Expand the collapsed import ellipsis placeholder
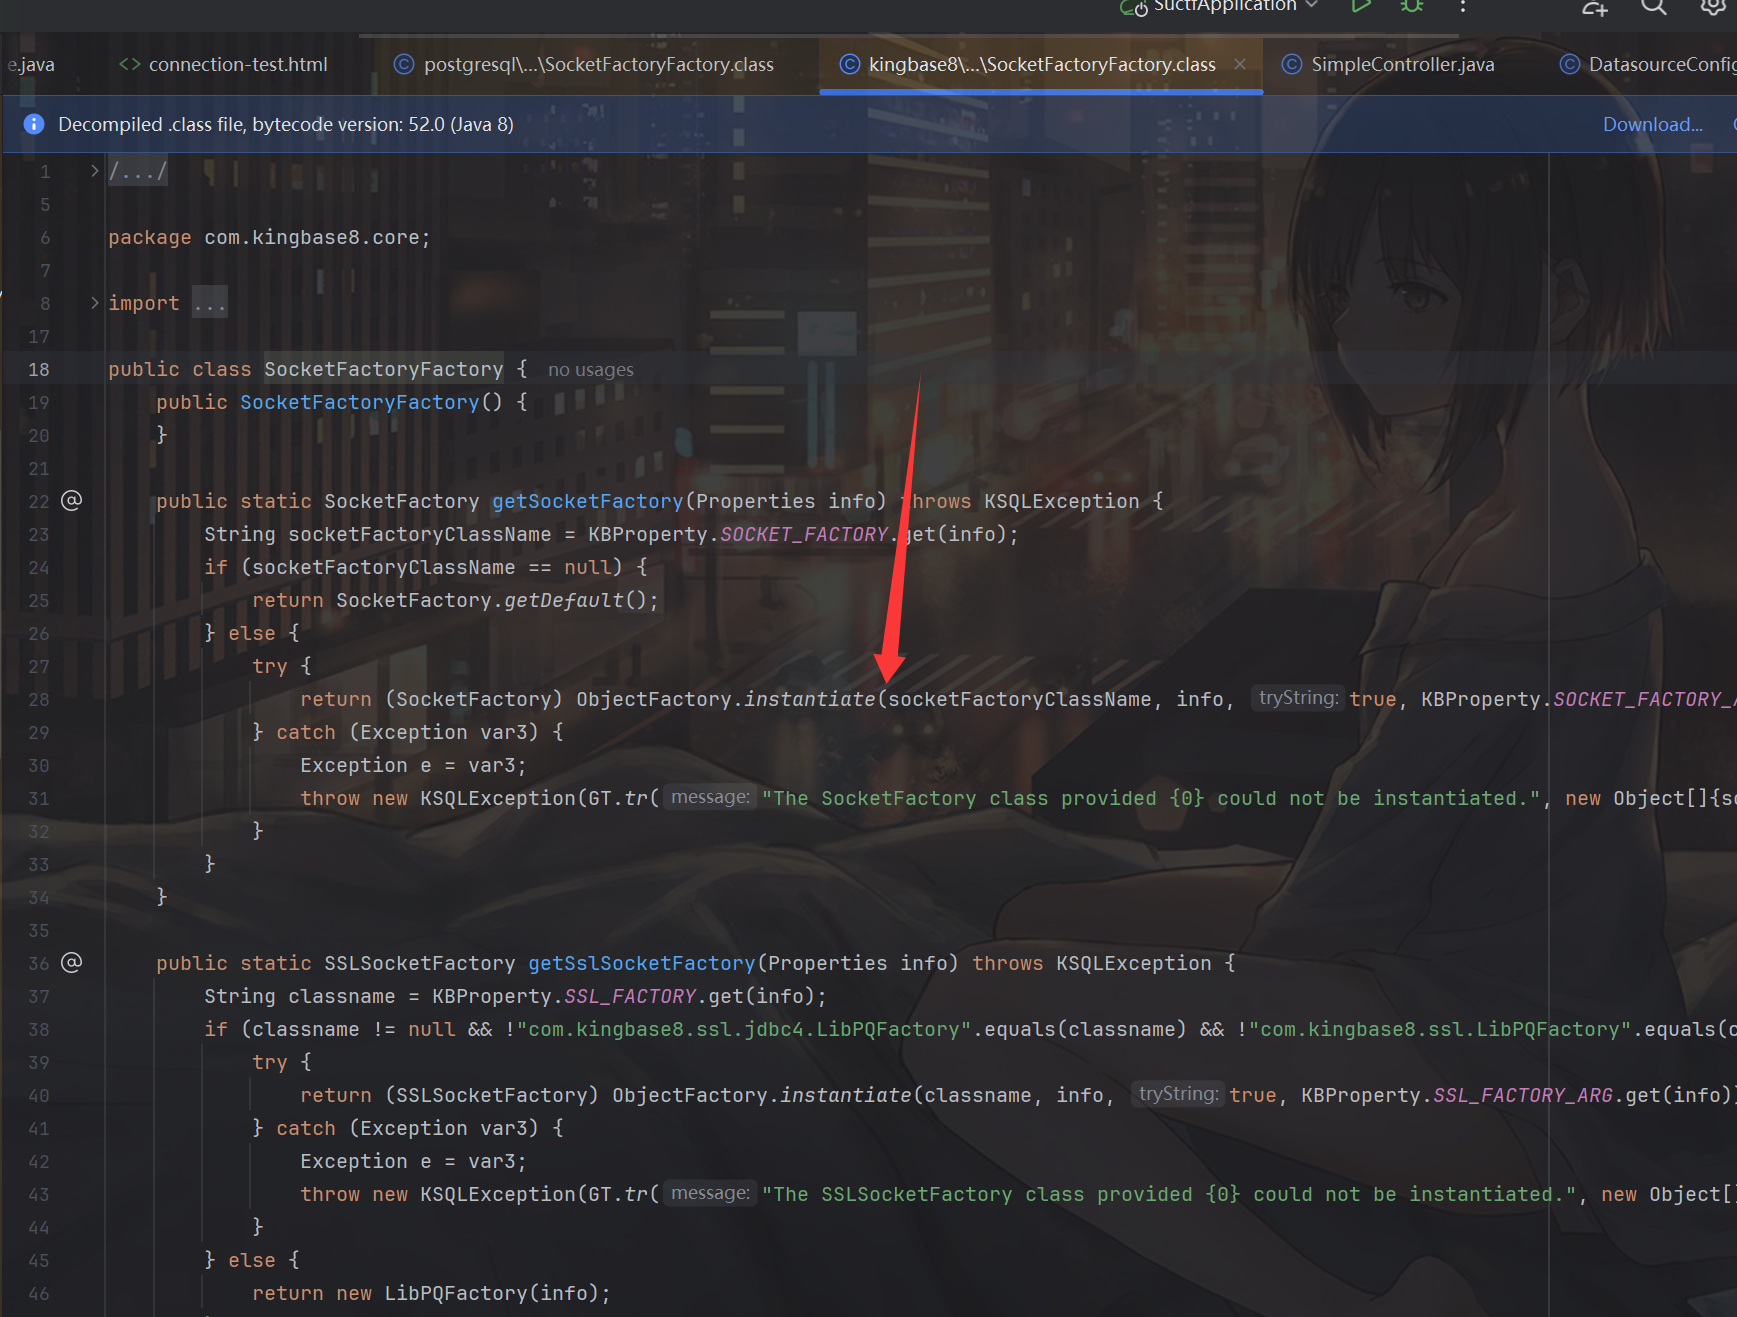 210,303
